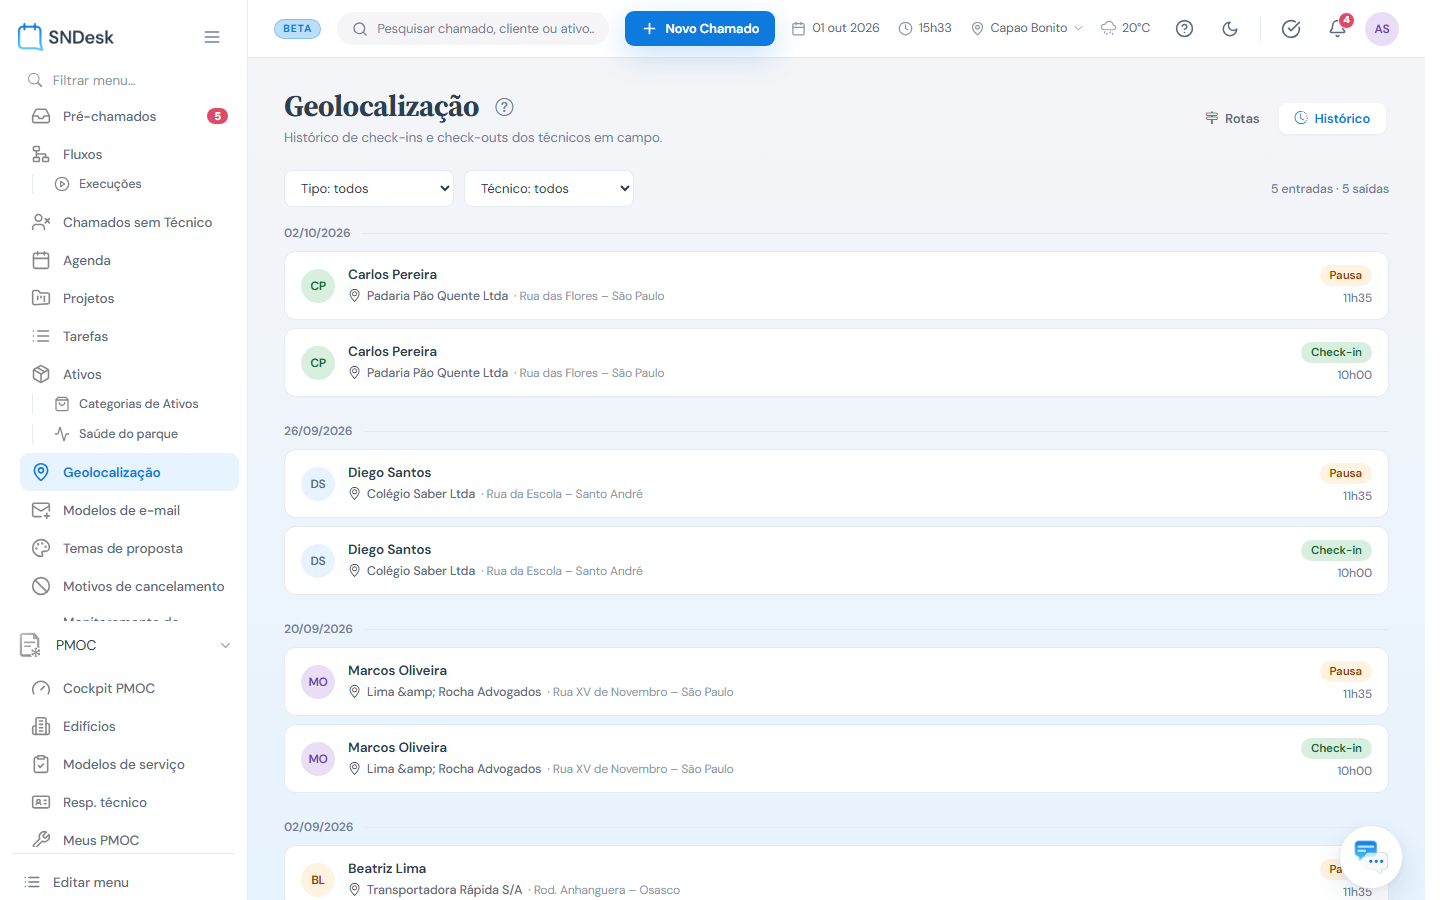Focus the Filtrar menu input
The image size is (1440, 900).
(129, 80)
